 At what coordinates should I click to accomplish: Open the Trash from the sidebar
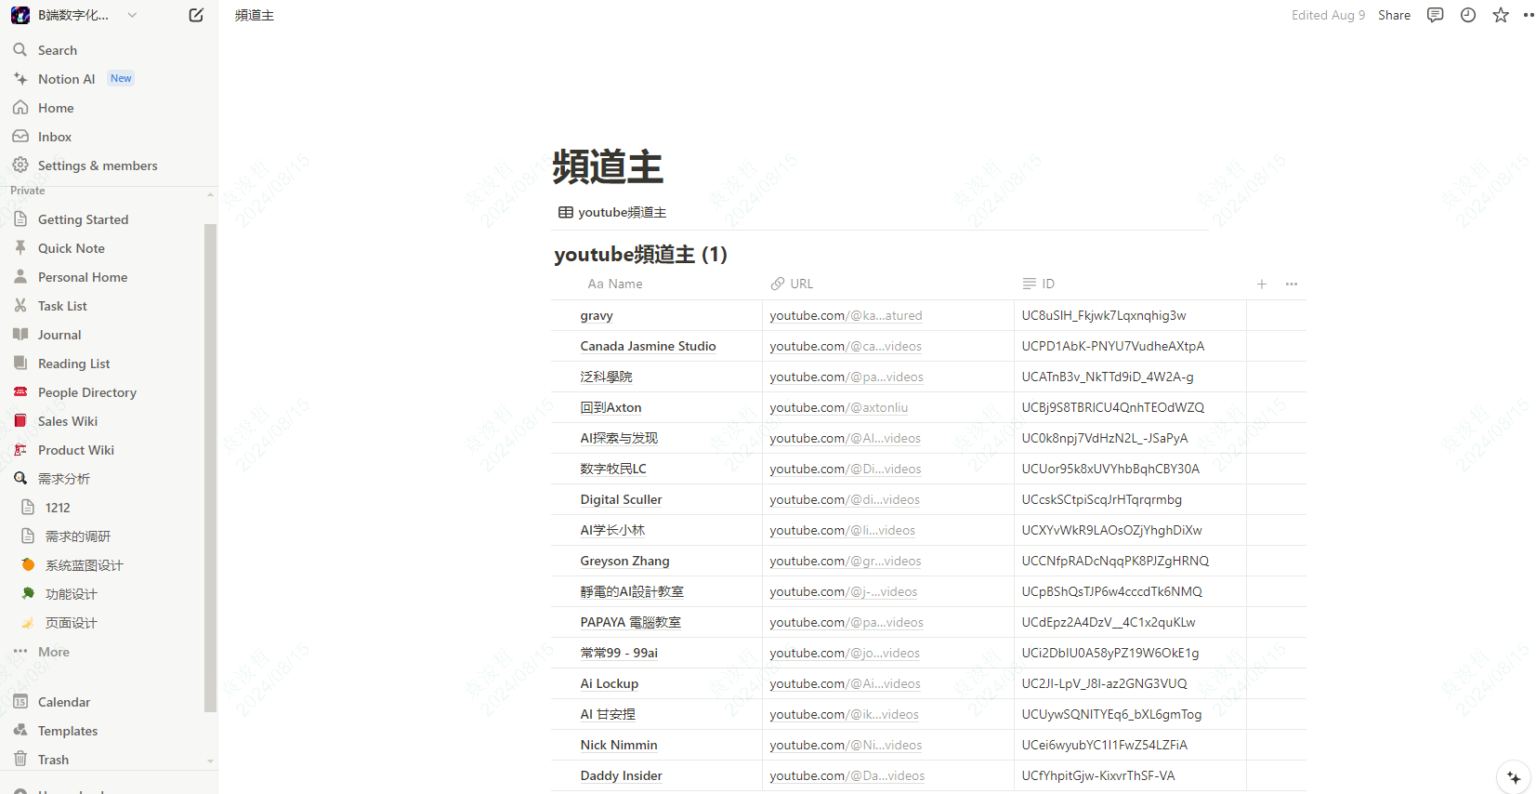pos(52,759)
